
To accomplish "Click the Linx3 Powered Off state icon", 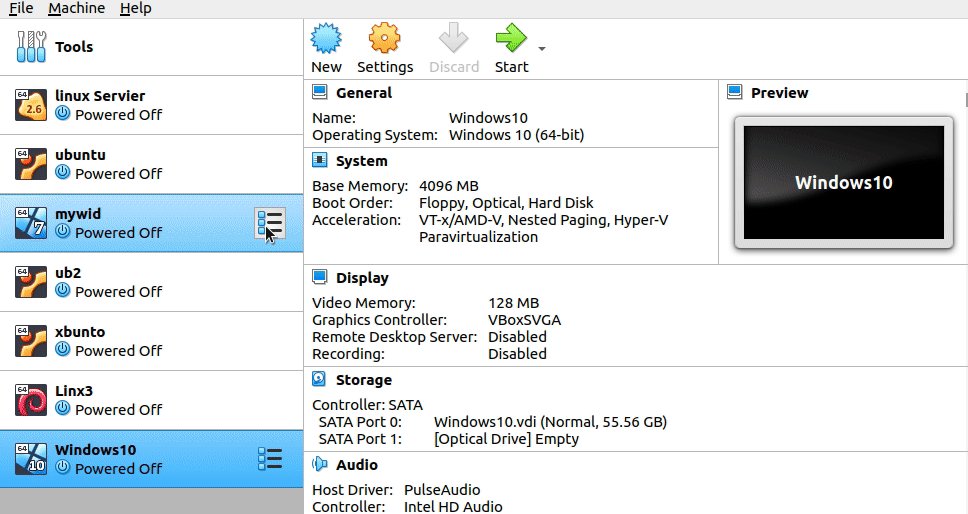I will 62,408.
